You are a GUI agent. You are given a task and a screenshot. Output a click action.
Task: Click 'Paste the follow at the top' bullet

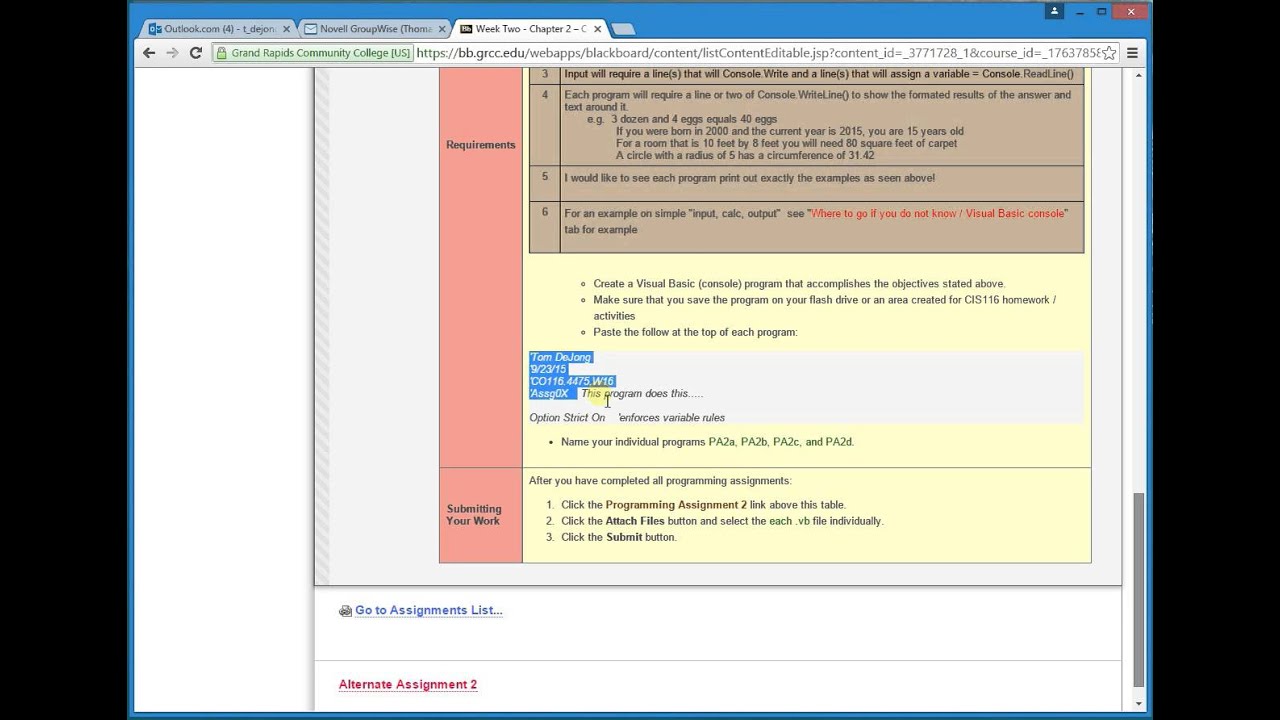(x=695, y=332)
